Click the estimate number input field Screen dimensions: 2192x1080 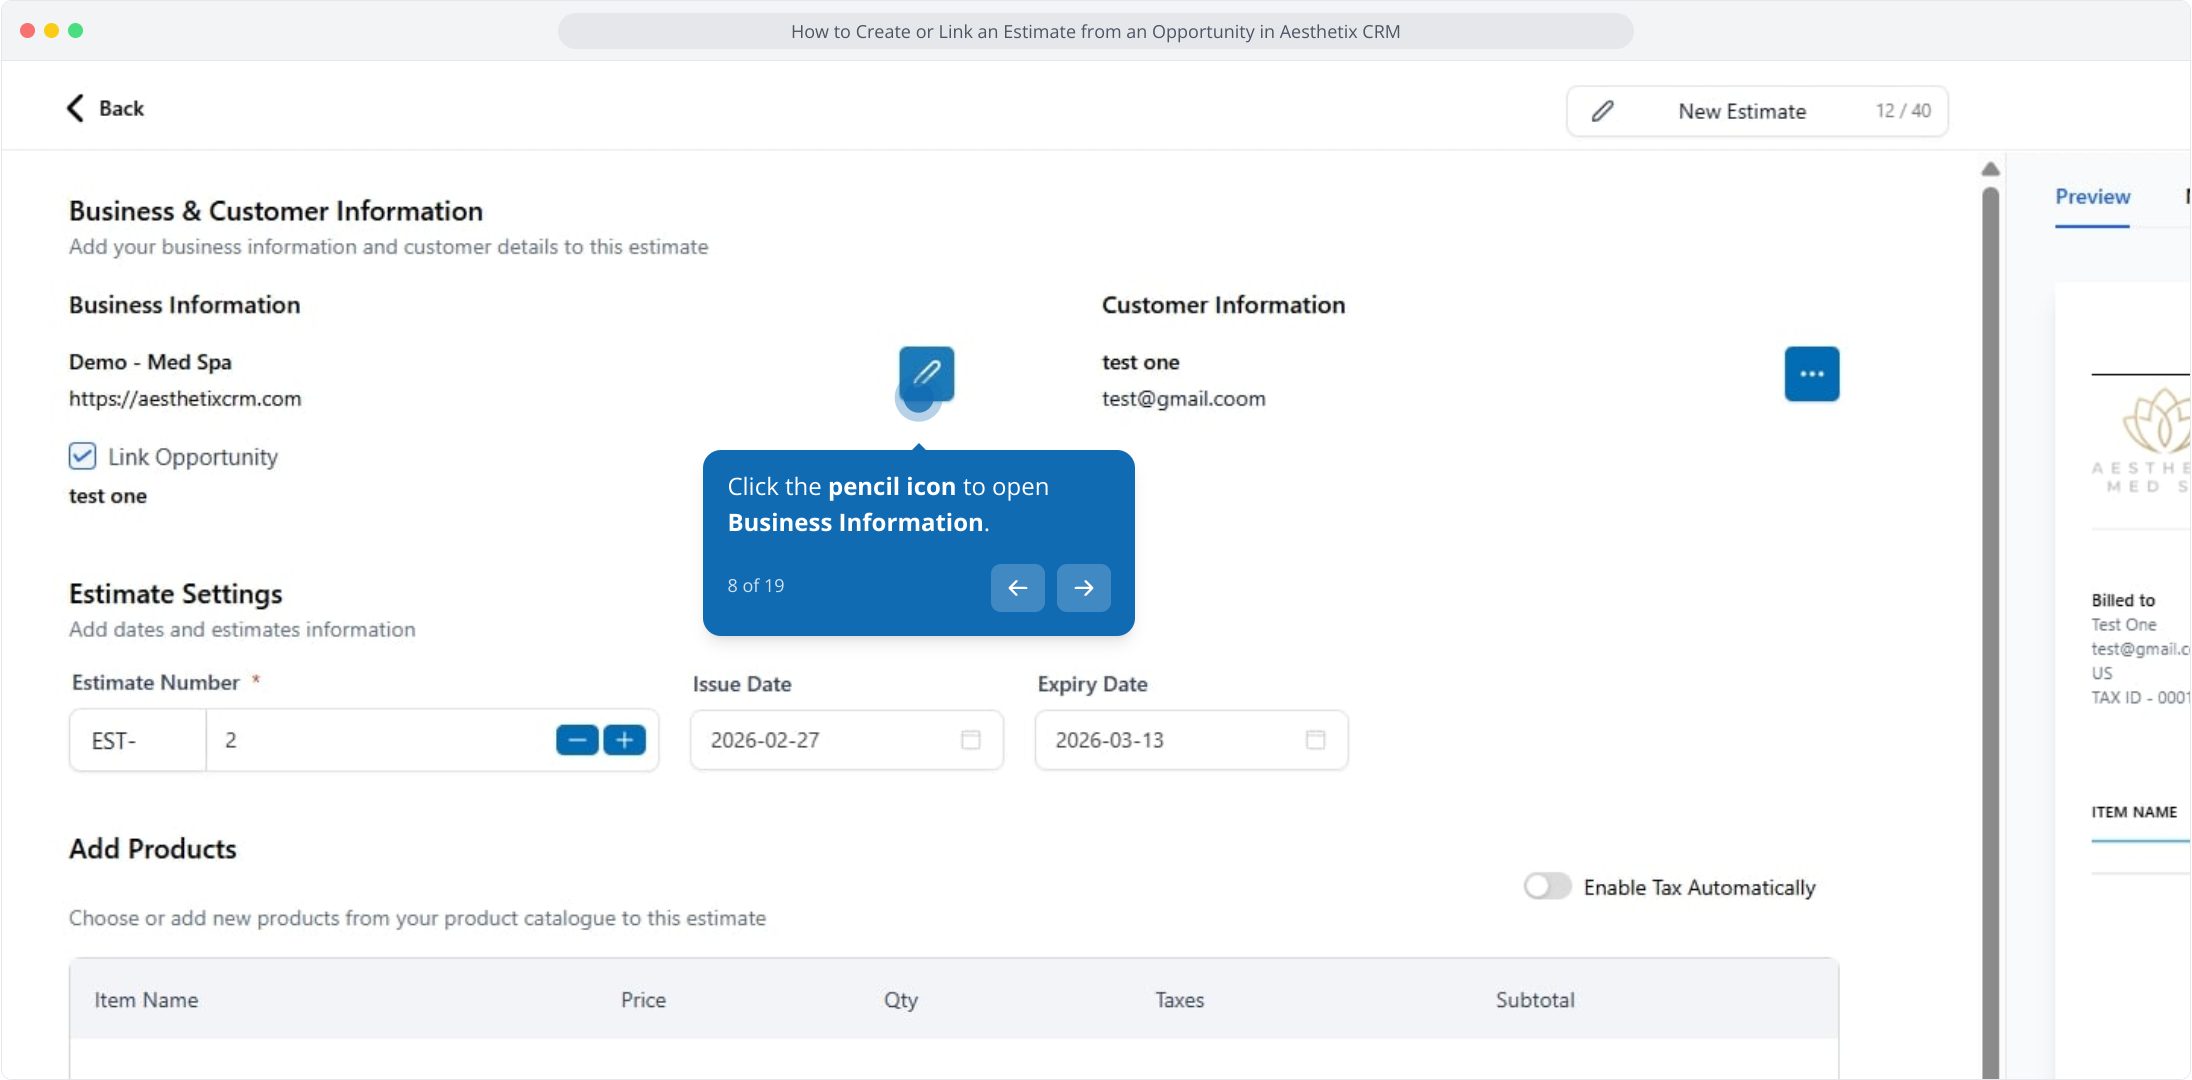coord(380,741)
